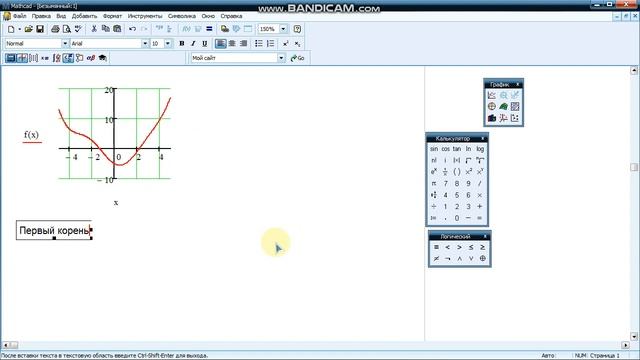Open the 150% zoom dropdown
640x360 pixels.
click(x=283, y=29)
